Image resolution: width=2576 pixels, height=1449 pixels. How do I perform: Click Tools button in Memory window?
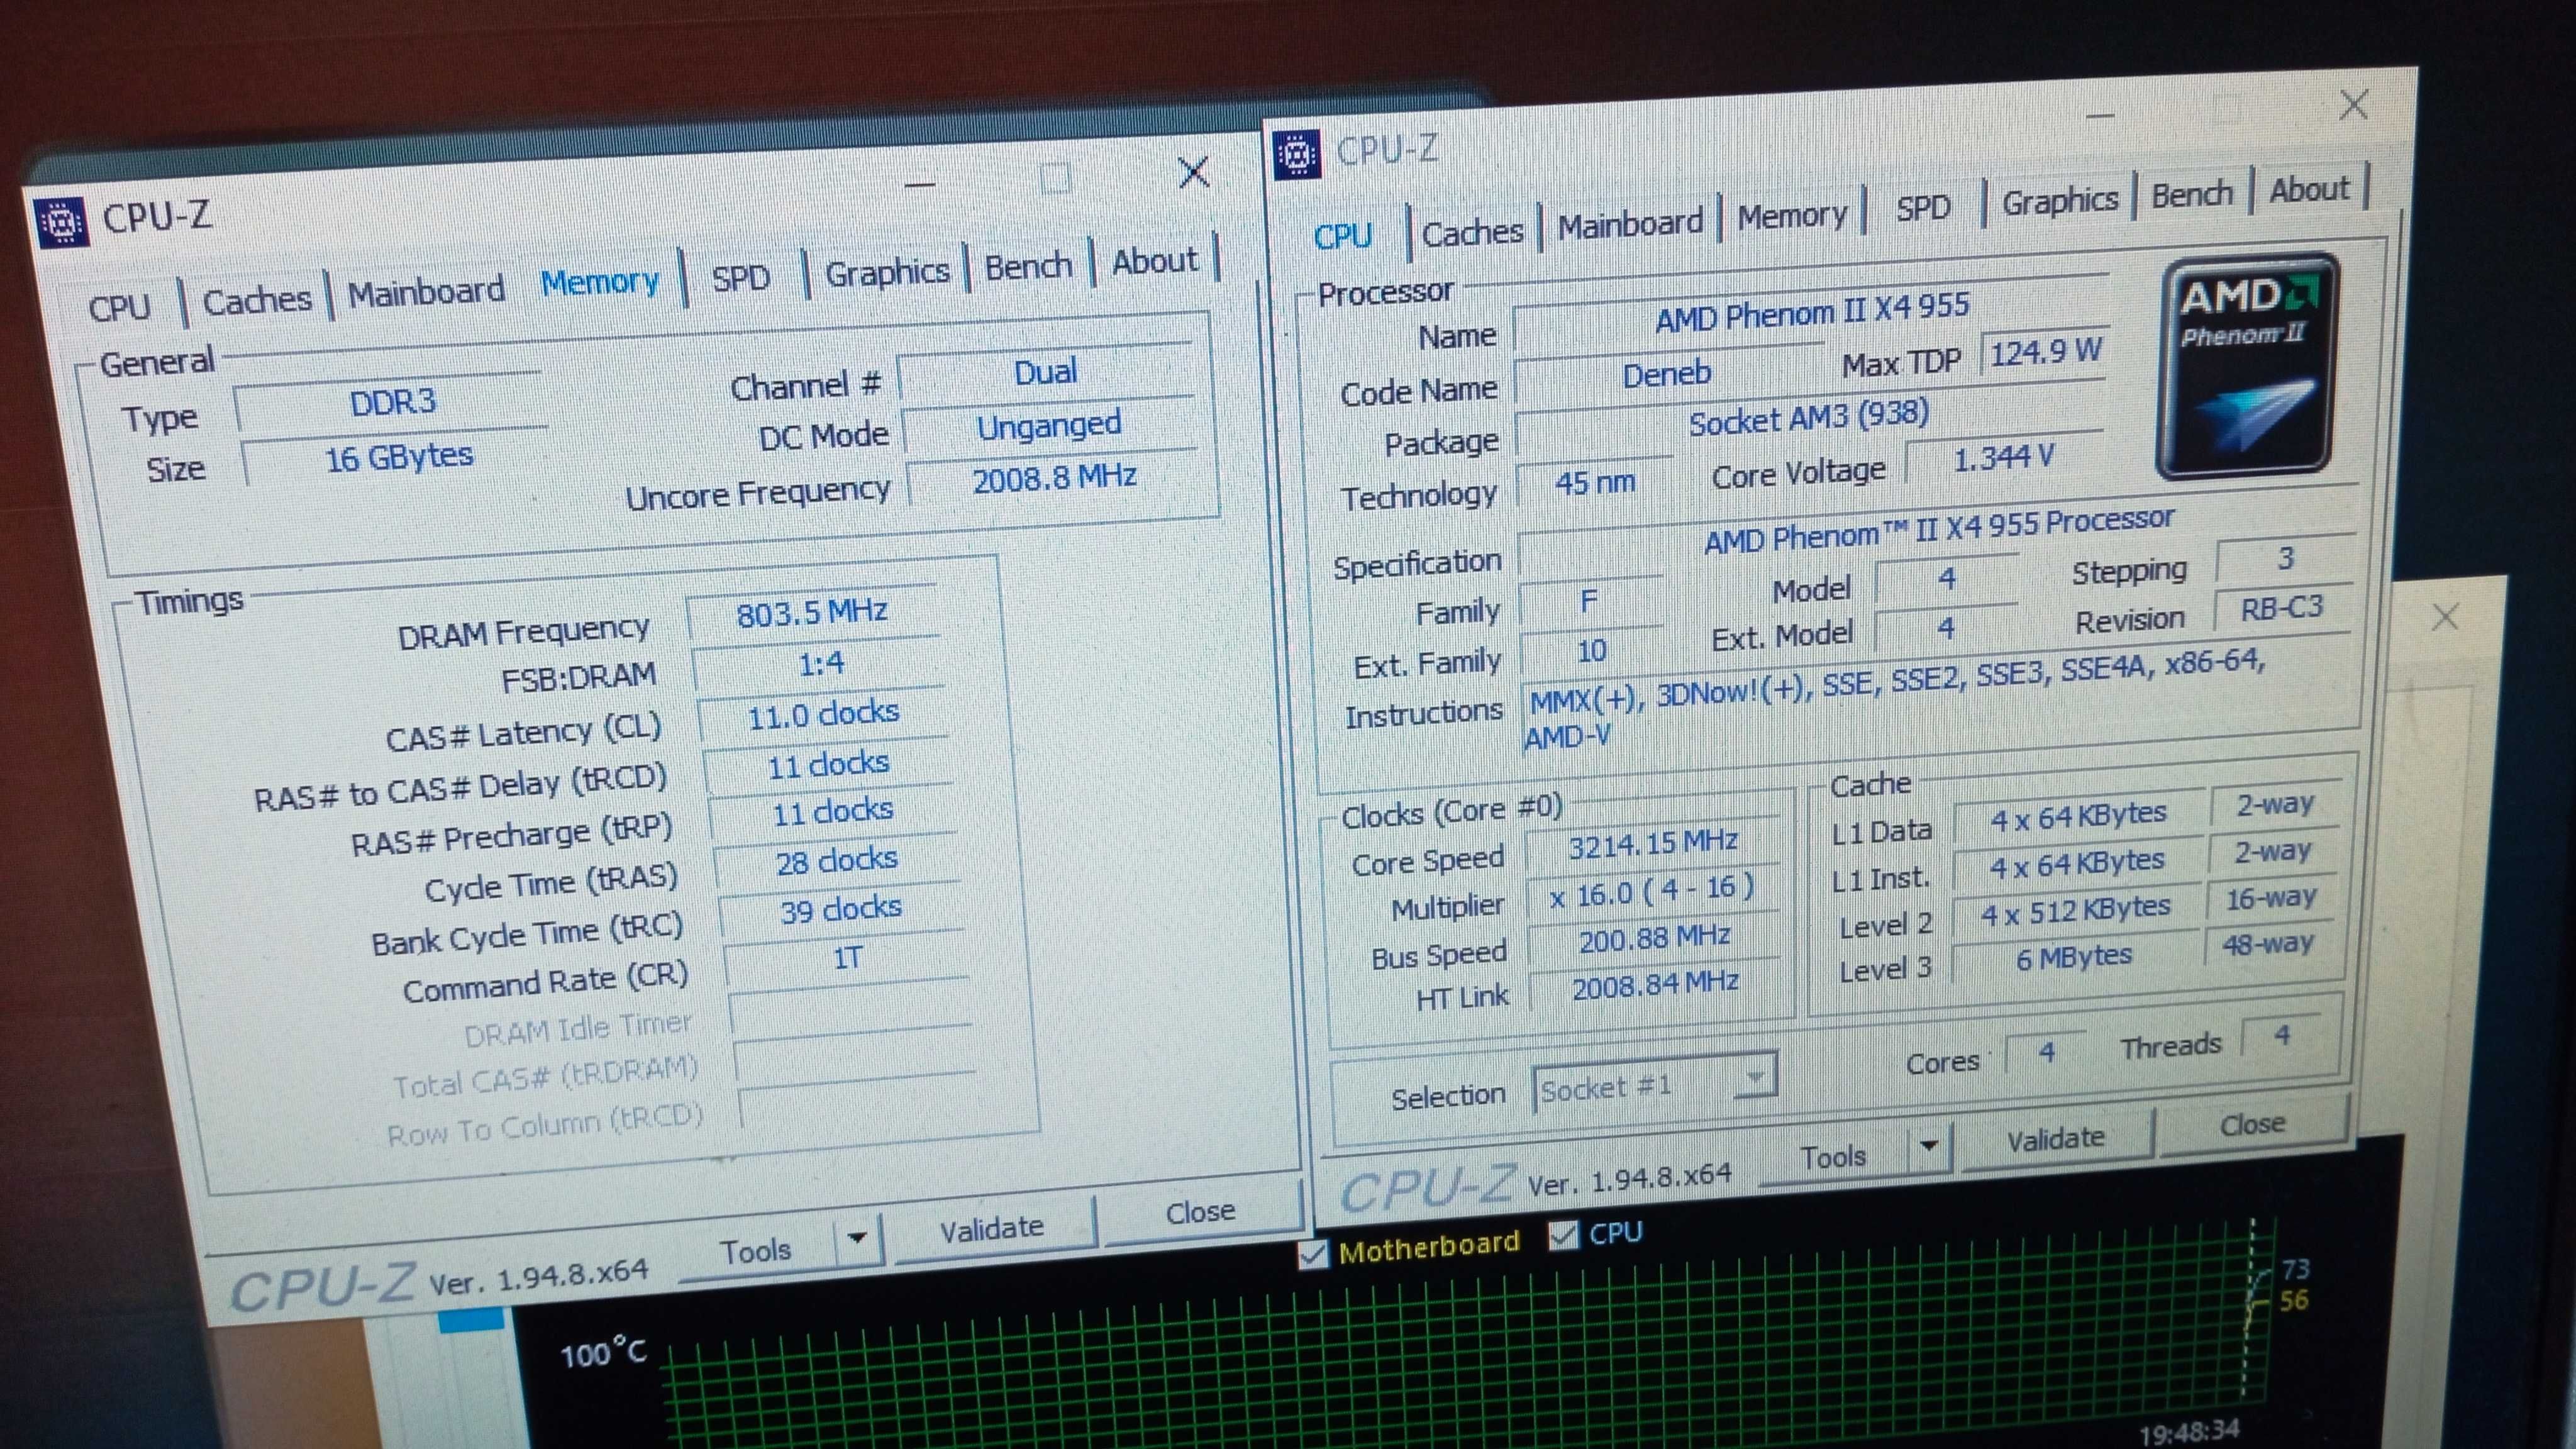[756, 1250]
